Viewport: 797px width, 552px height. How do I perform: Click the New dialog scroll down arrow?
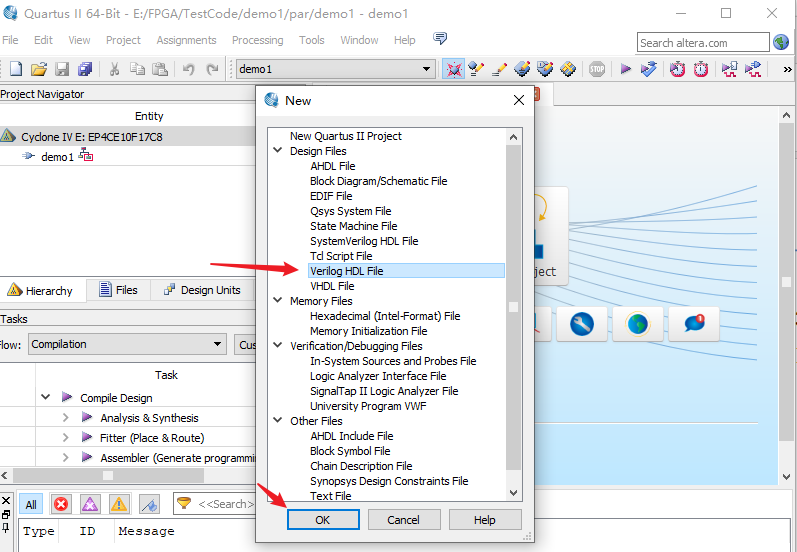pyautogui.click(x=513, y=493)
